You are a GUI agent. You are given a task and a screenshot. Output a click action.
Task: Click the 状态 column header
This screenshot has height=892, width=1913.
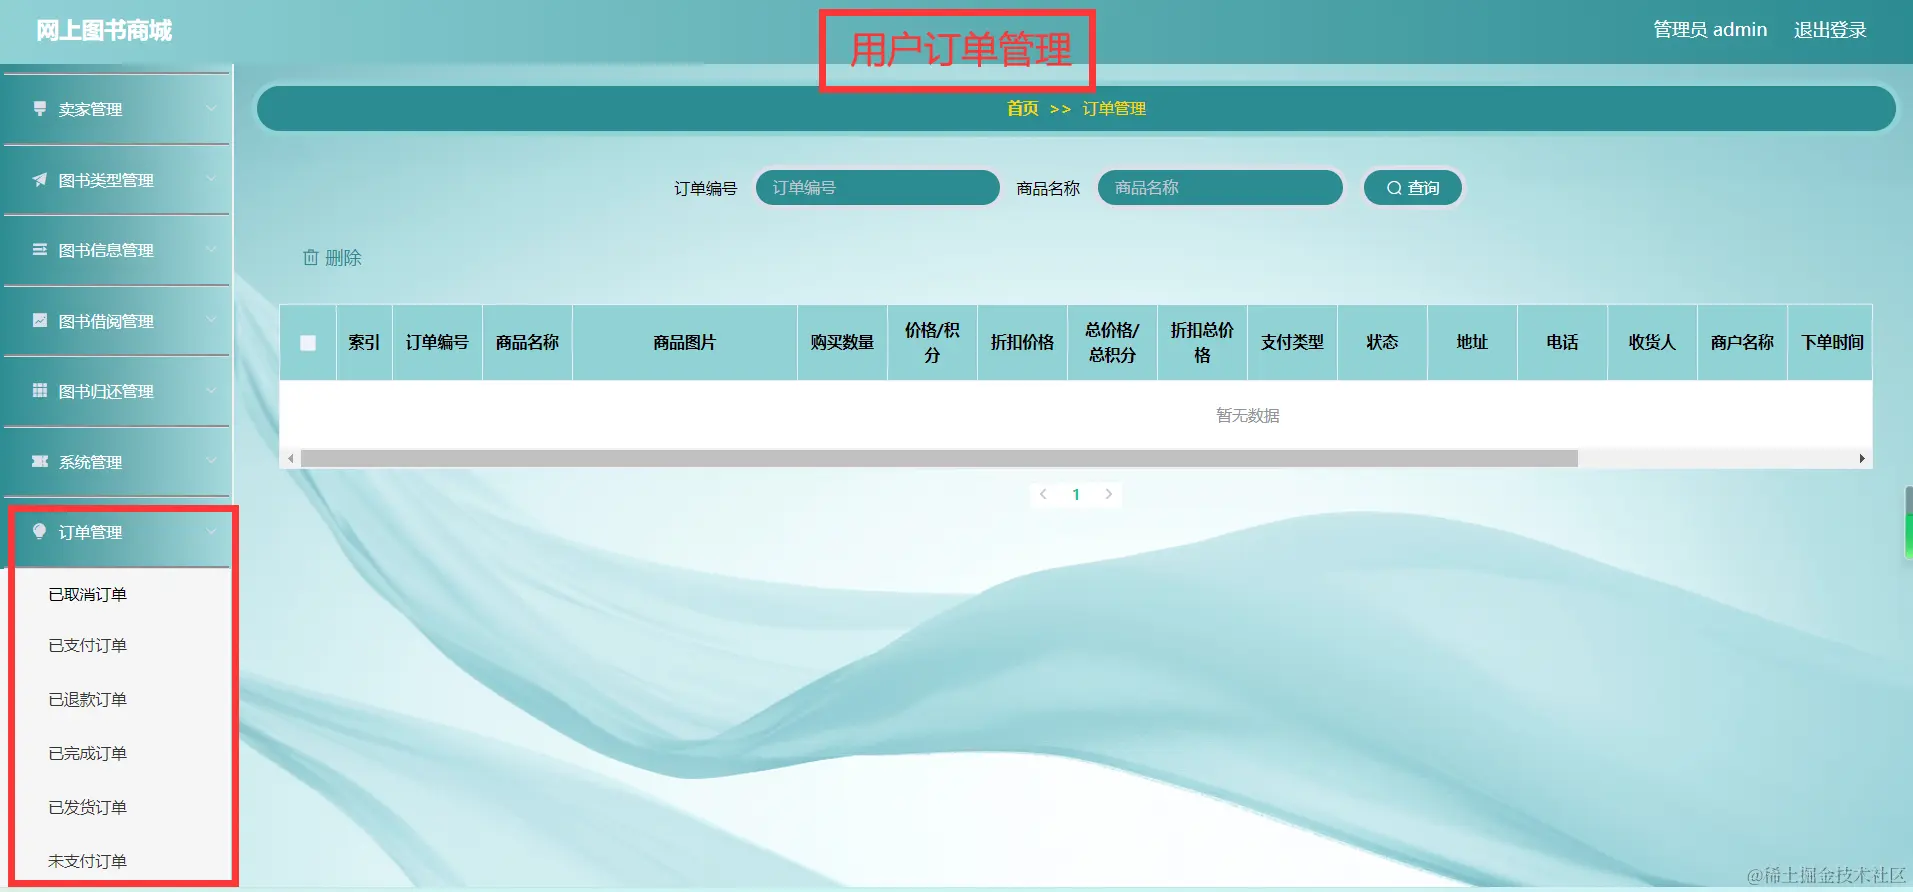point(1382,342)
